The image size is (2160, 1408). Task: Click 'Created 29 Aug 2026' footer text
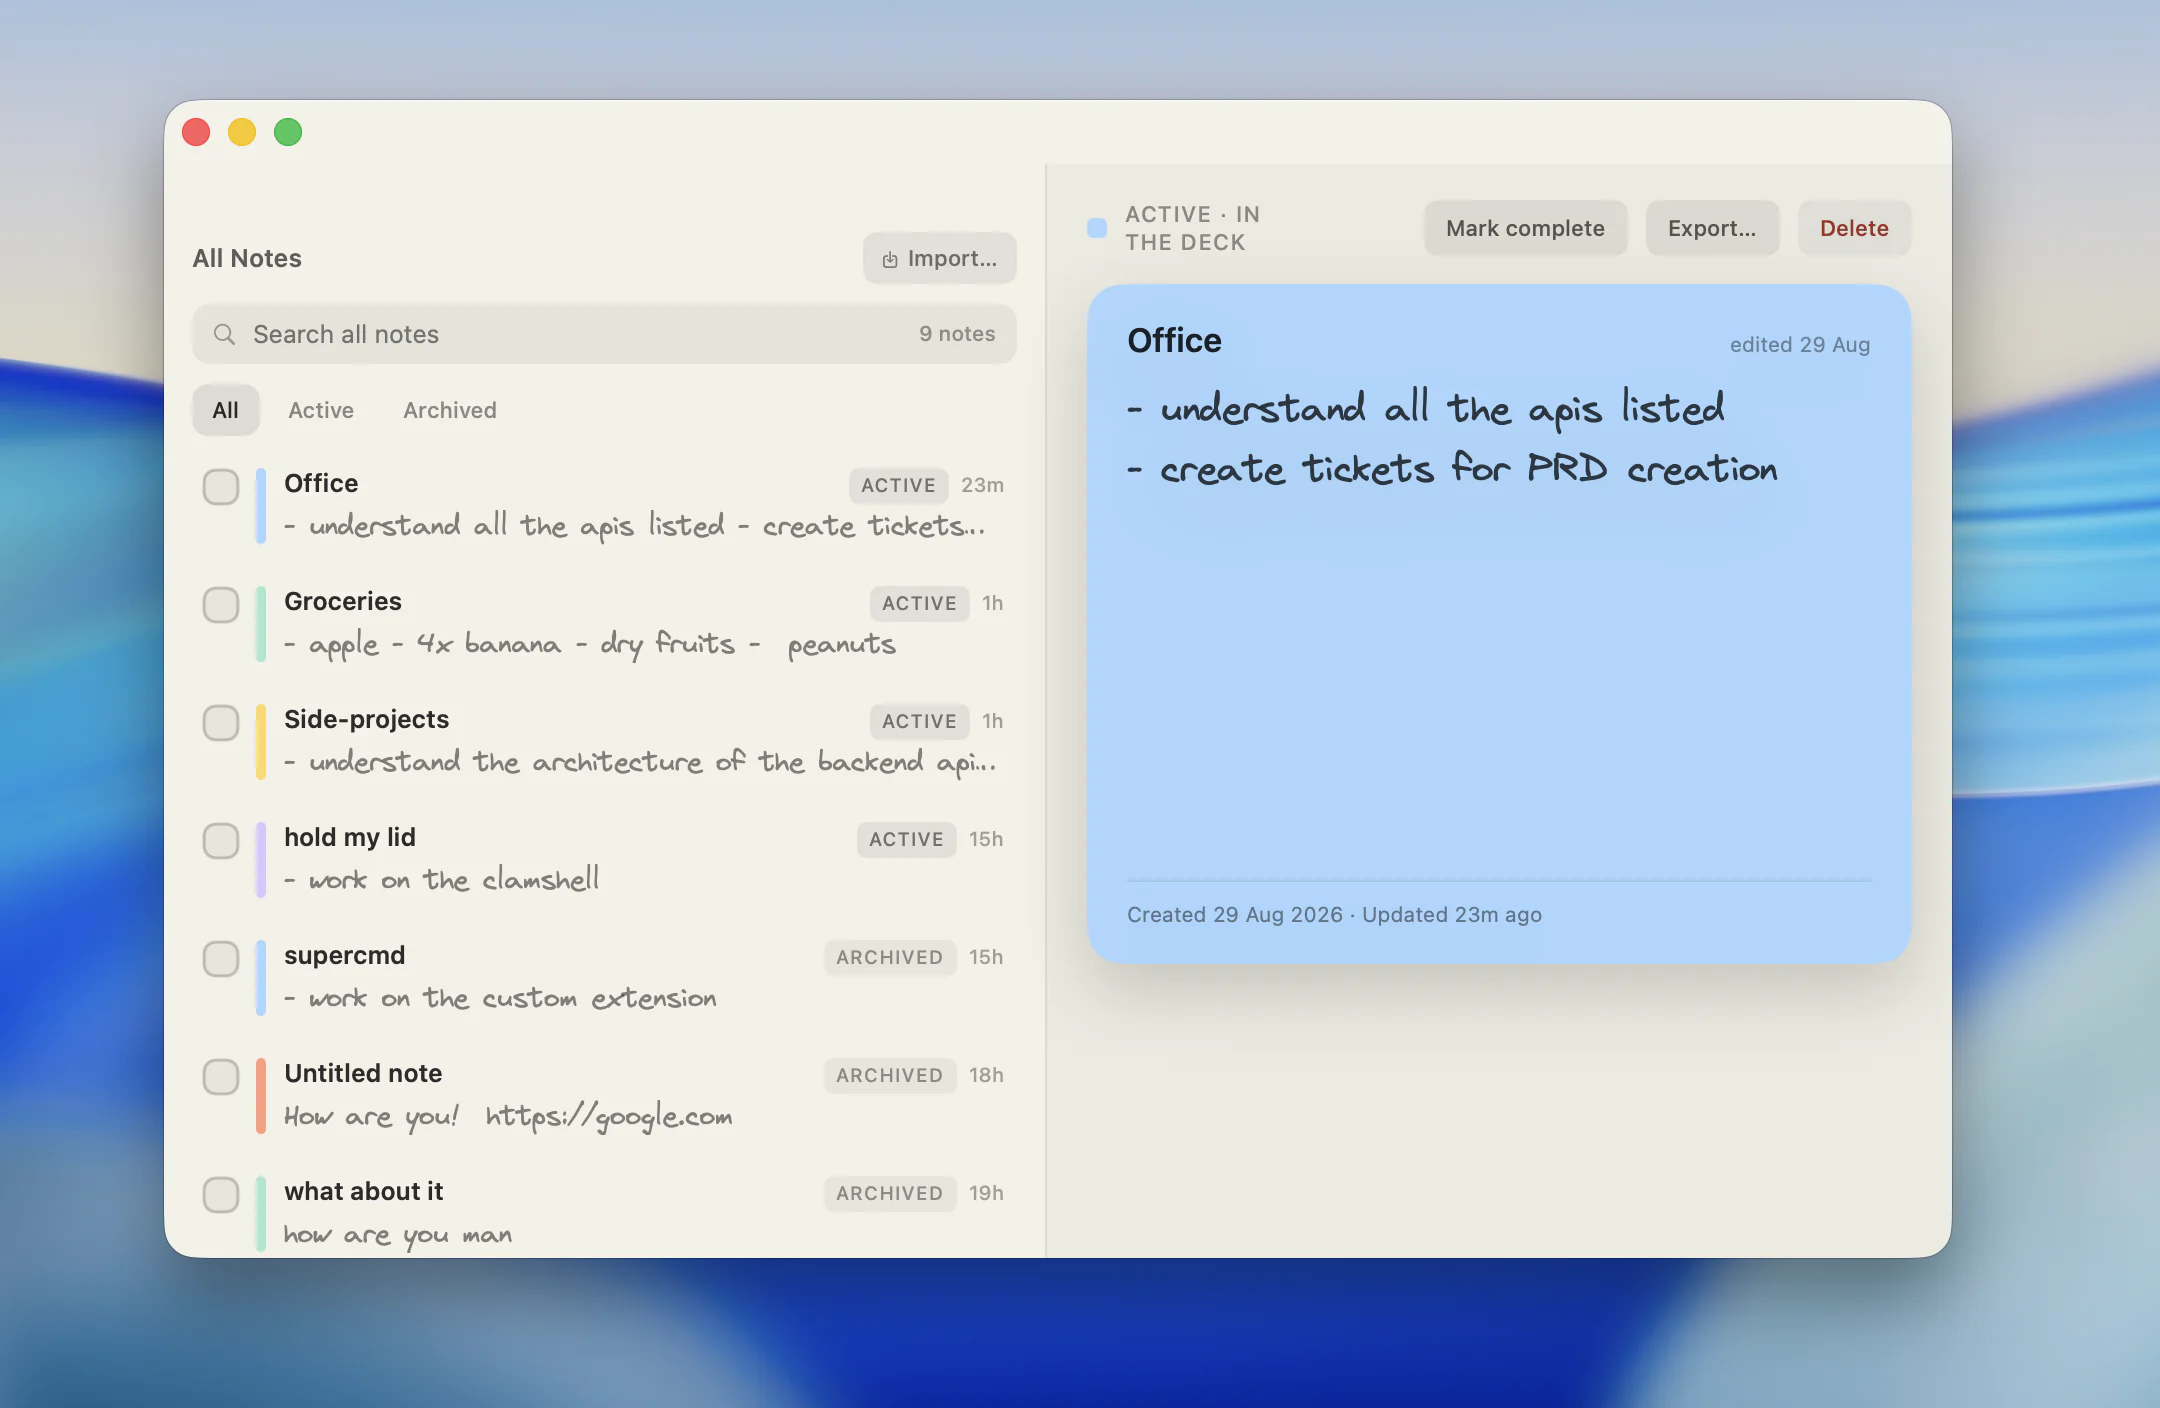click(1235, 915)
